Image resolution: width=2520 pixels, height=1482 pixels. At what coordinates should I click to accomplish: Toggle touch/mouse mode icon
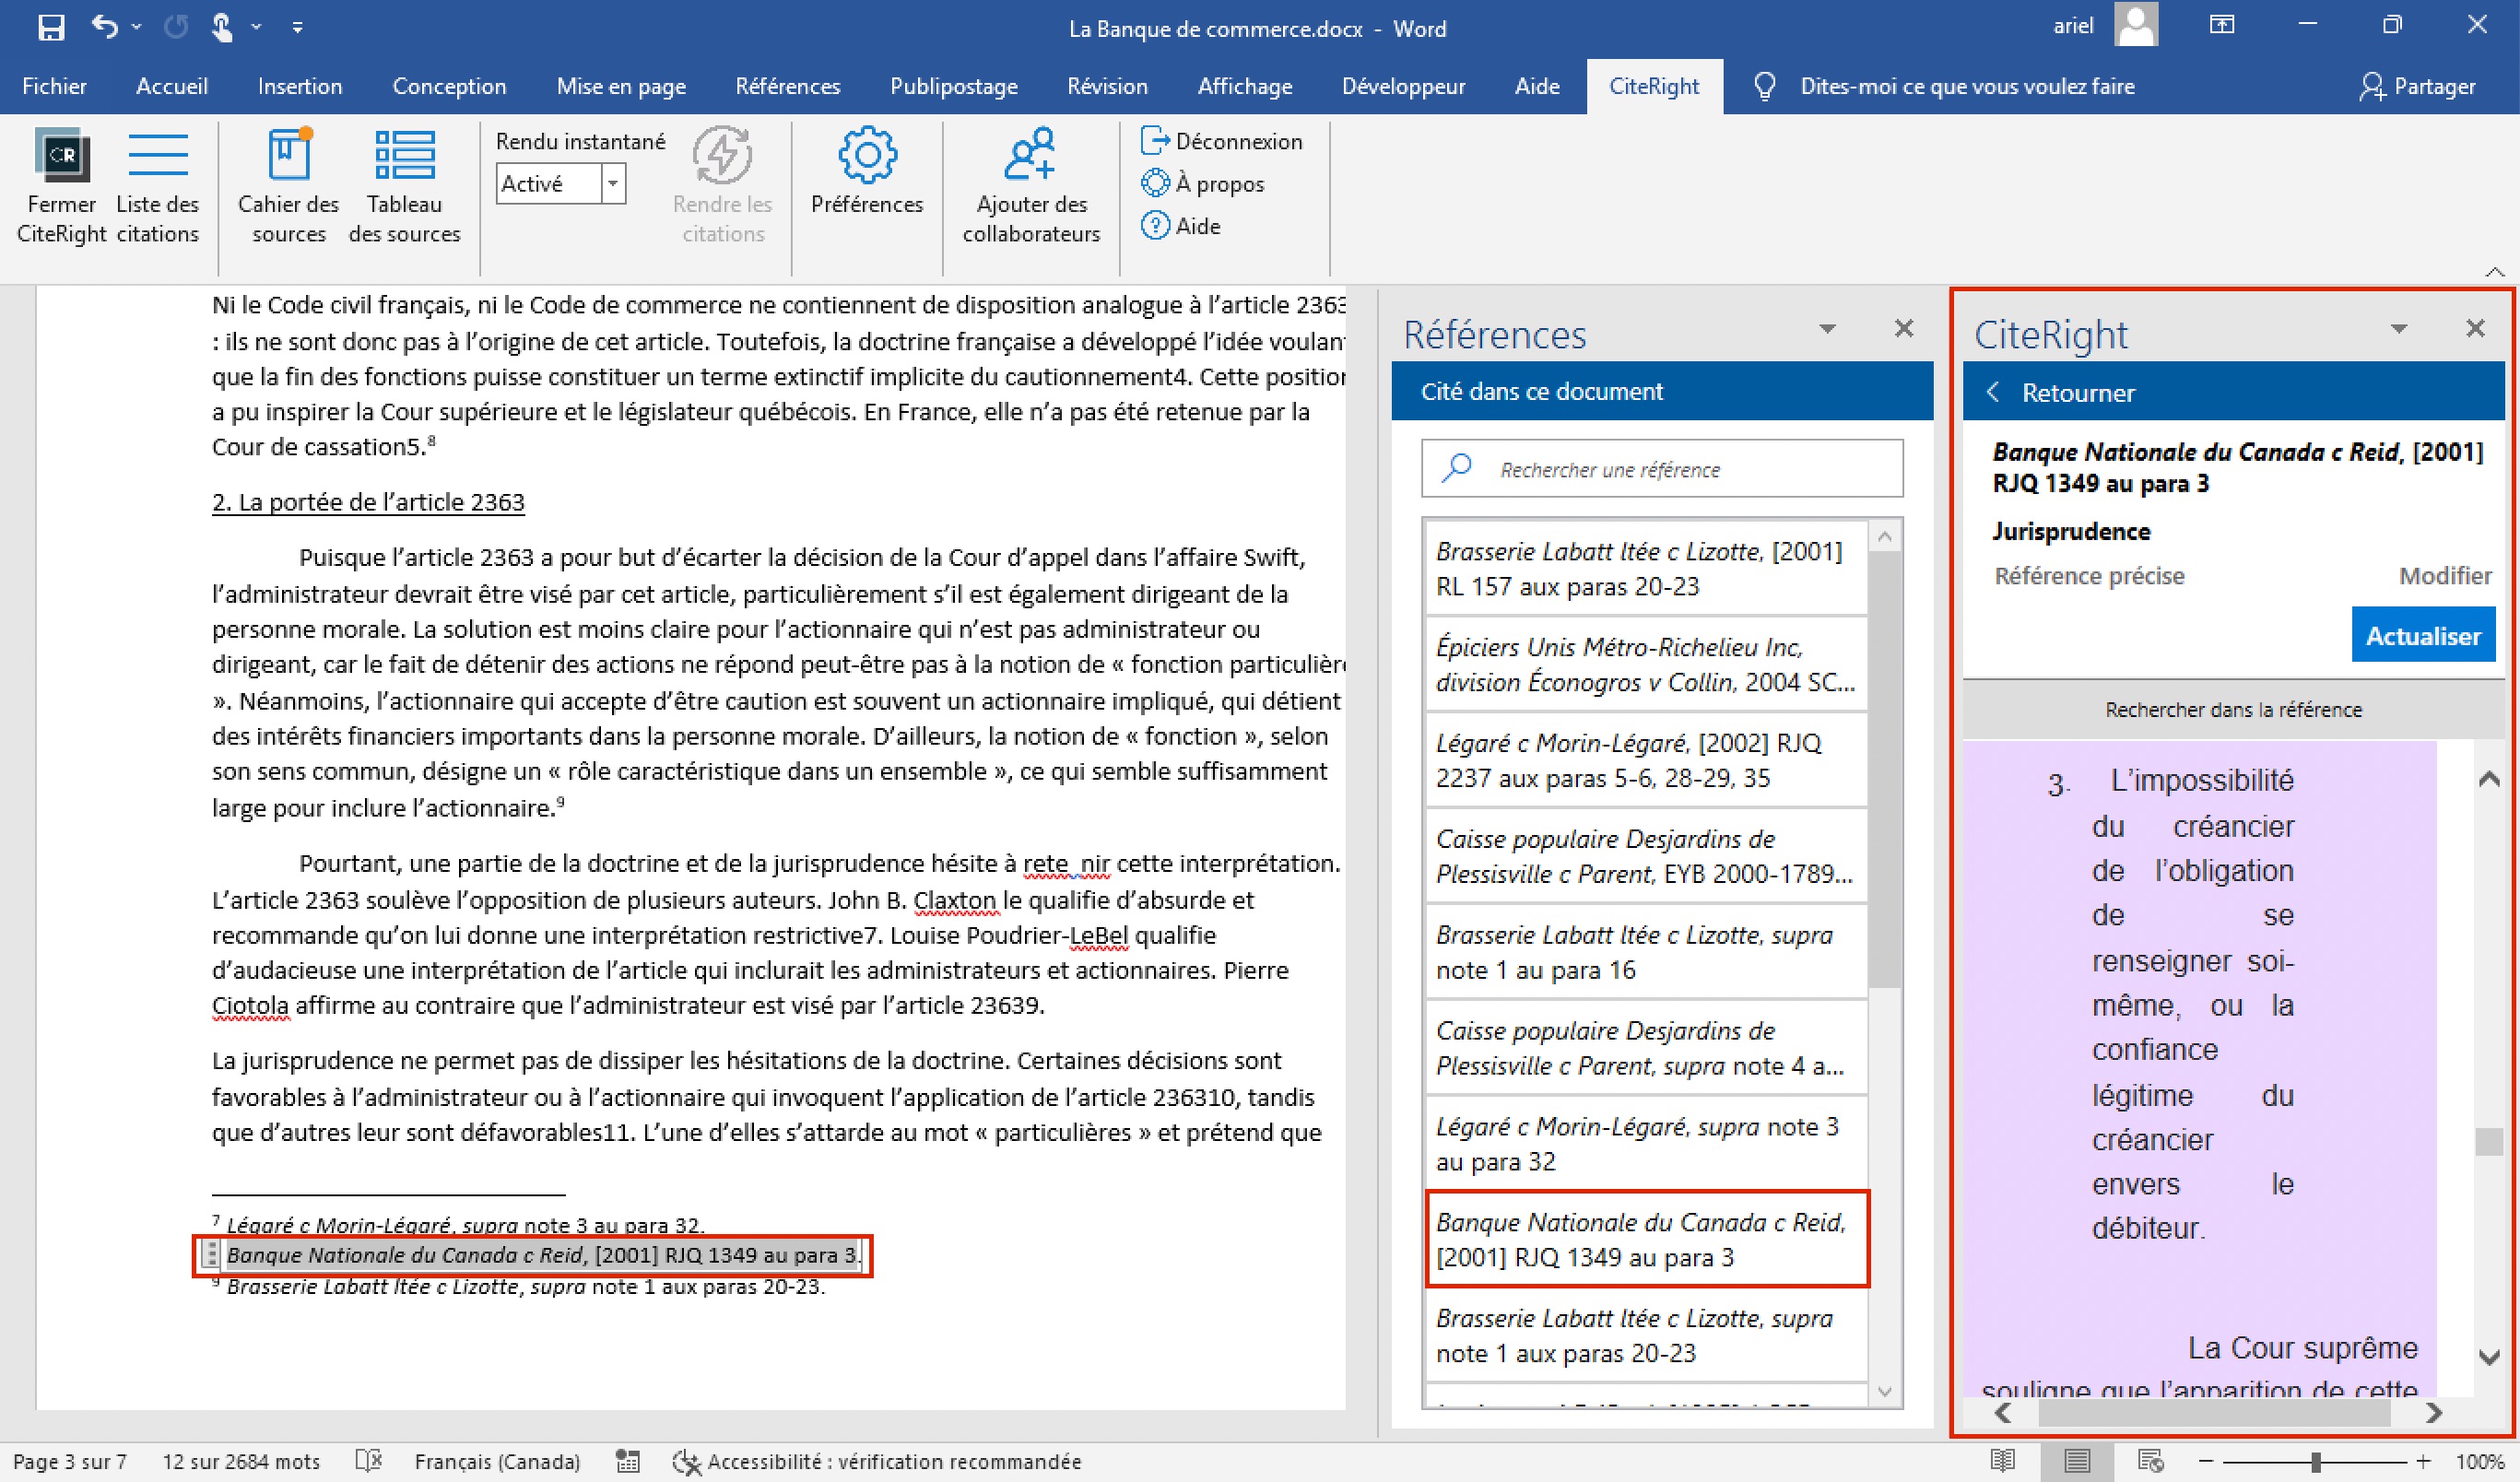tap(222, 27)
